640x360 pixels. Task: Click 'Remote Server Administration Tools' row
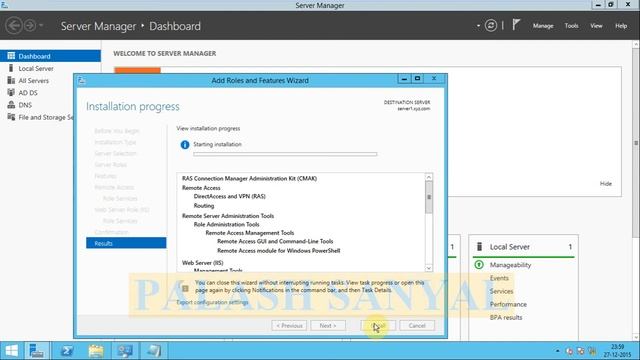(228, 216)
